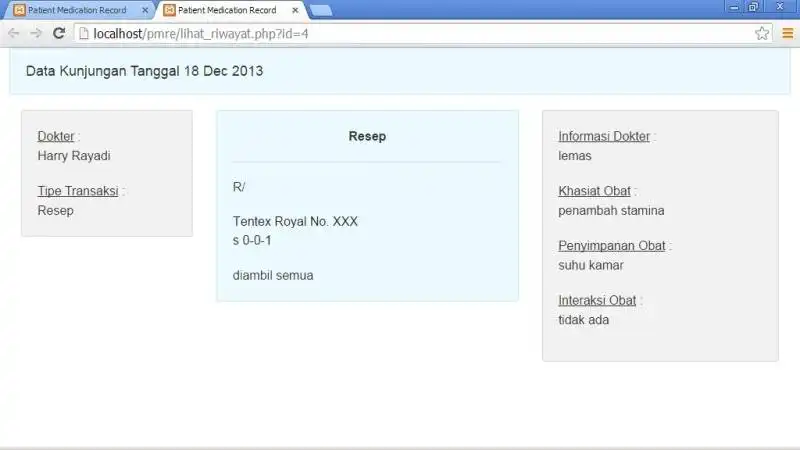Click the text tidak ada
800x450 pixels.
coord(584,320)
